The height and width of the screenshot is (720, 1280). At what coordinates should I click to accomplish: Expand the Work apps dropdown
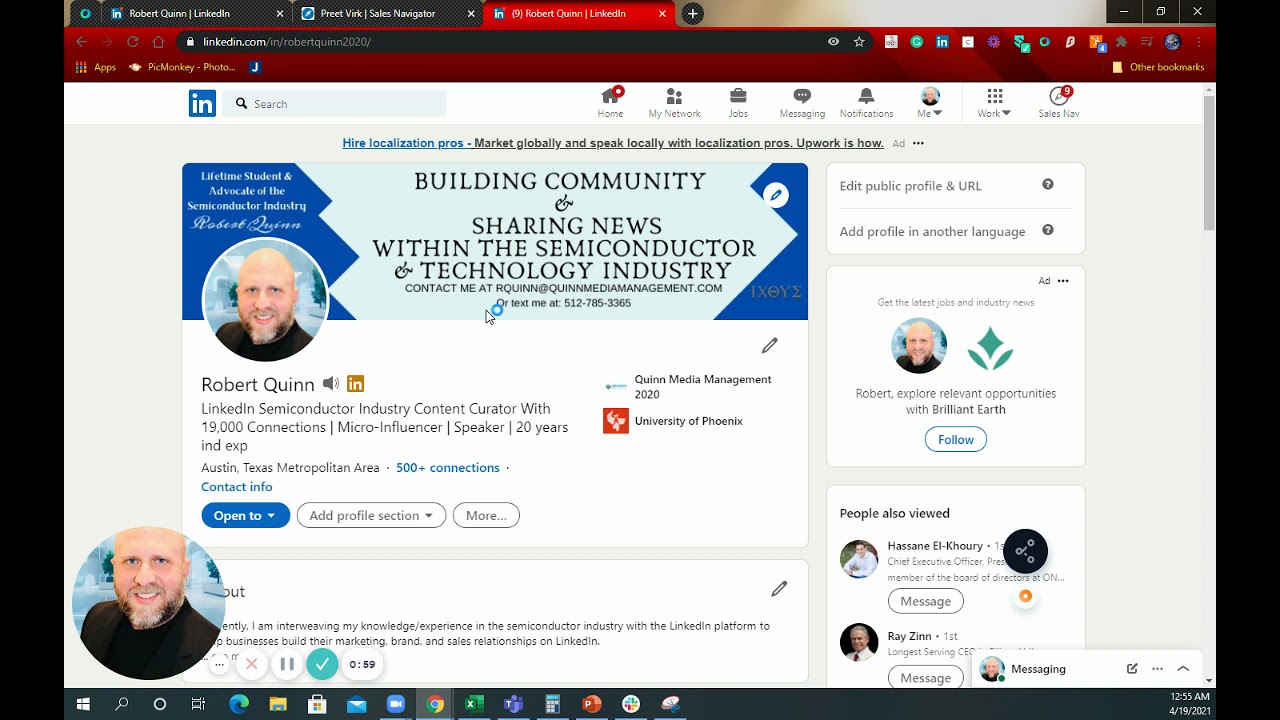tap(994, 103)
